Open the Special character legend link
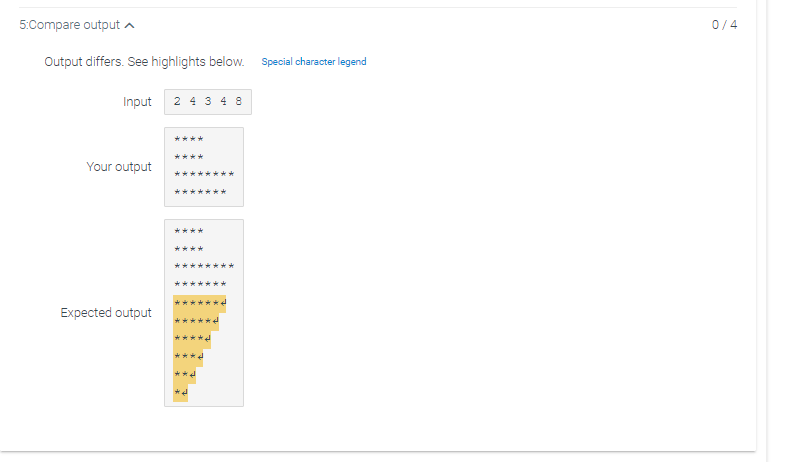The image size is (786, 462). click(314, 62)
